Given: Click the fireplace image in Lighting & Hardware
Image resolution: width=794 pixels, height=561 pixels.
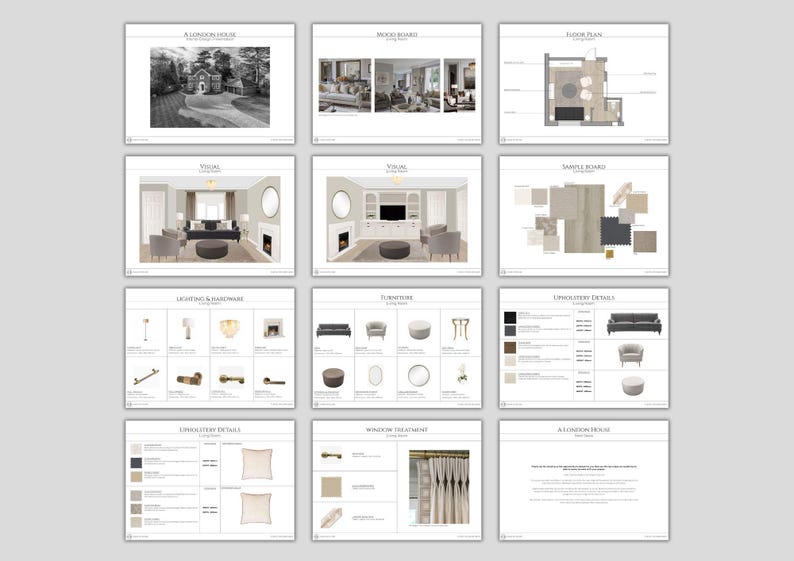Looking at the screenshot, I should [273, 329].
